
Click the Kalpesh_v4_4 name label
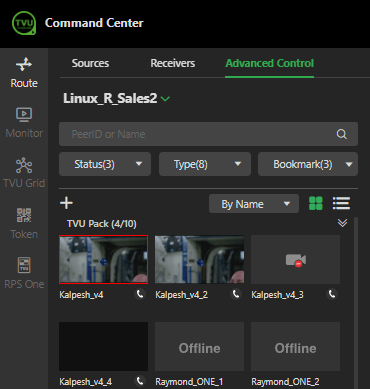point(86,382)
